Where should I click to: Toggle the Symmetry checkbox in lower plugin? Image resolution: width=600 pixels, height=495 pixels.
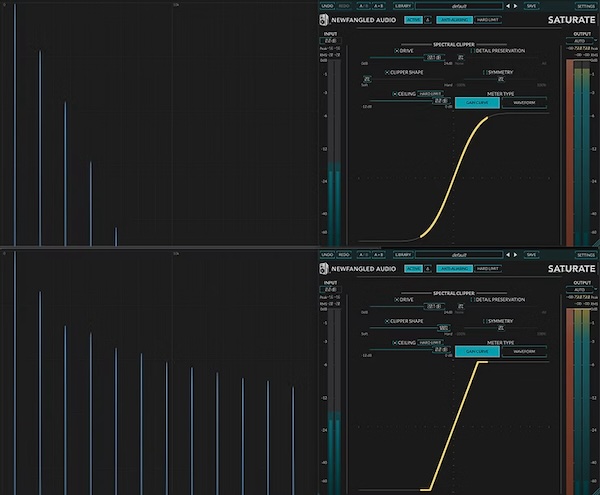tap(485, 321)
